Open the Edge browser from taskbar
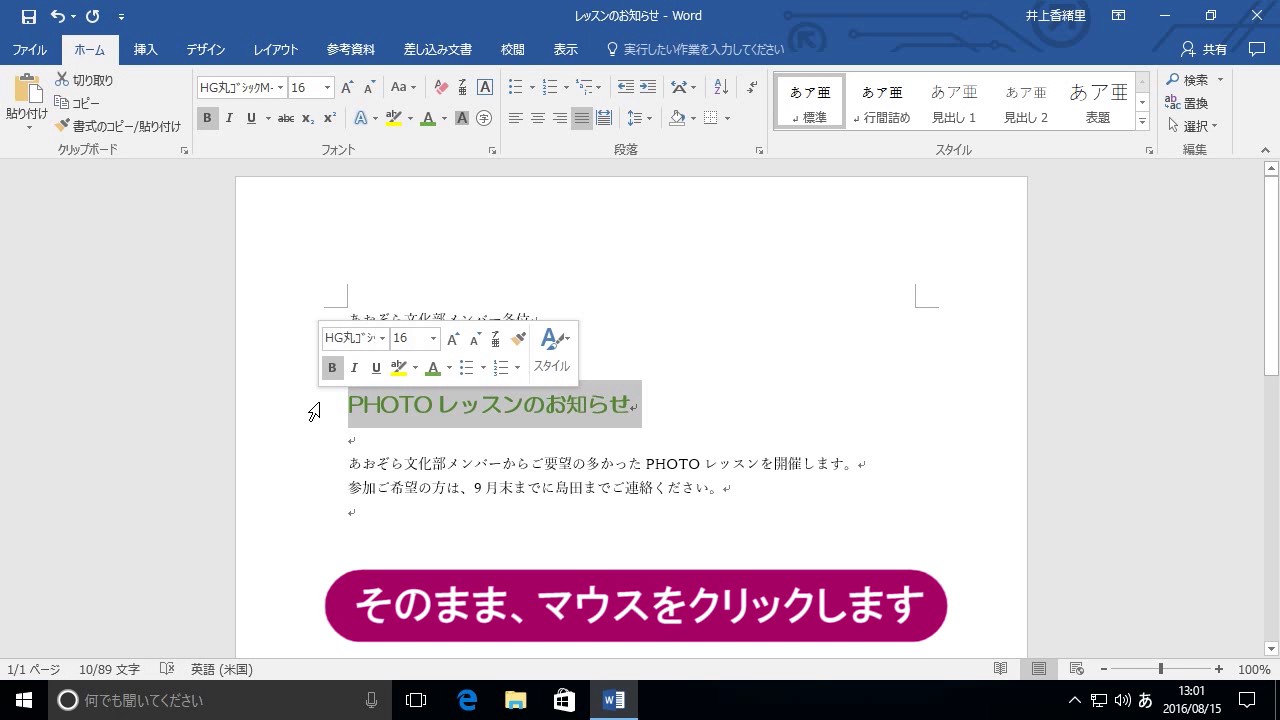This screenshot has height=720, width=1280. pyautogui.click(x=467, y=700)
